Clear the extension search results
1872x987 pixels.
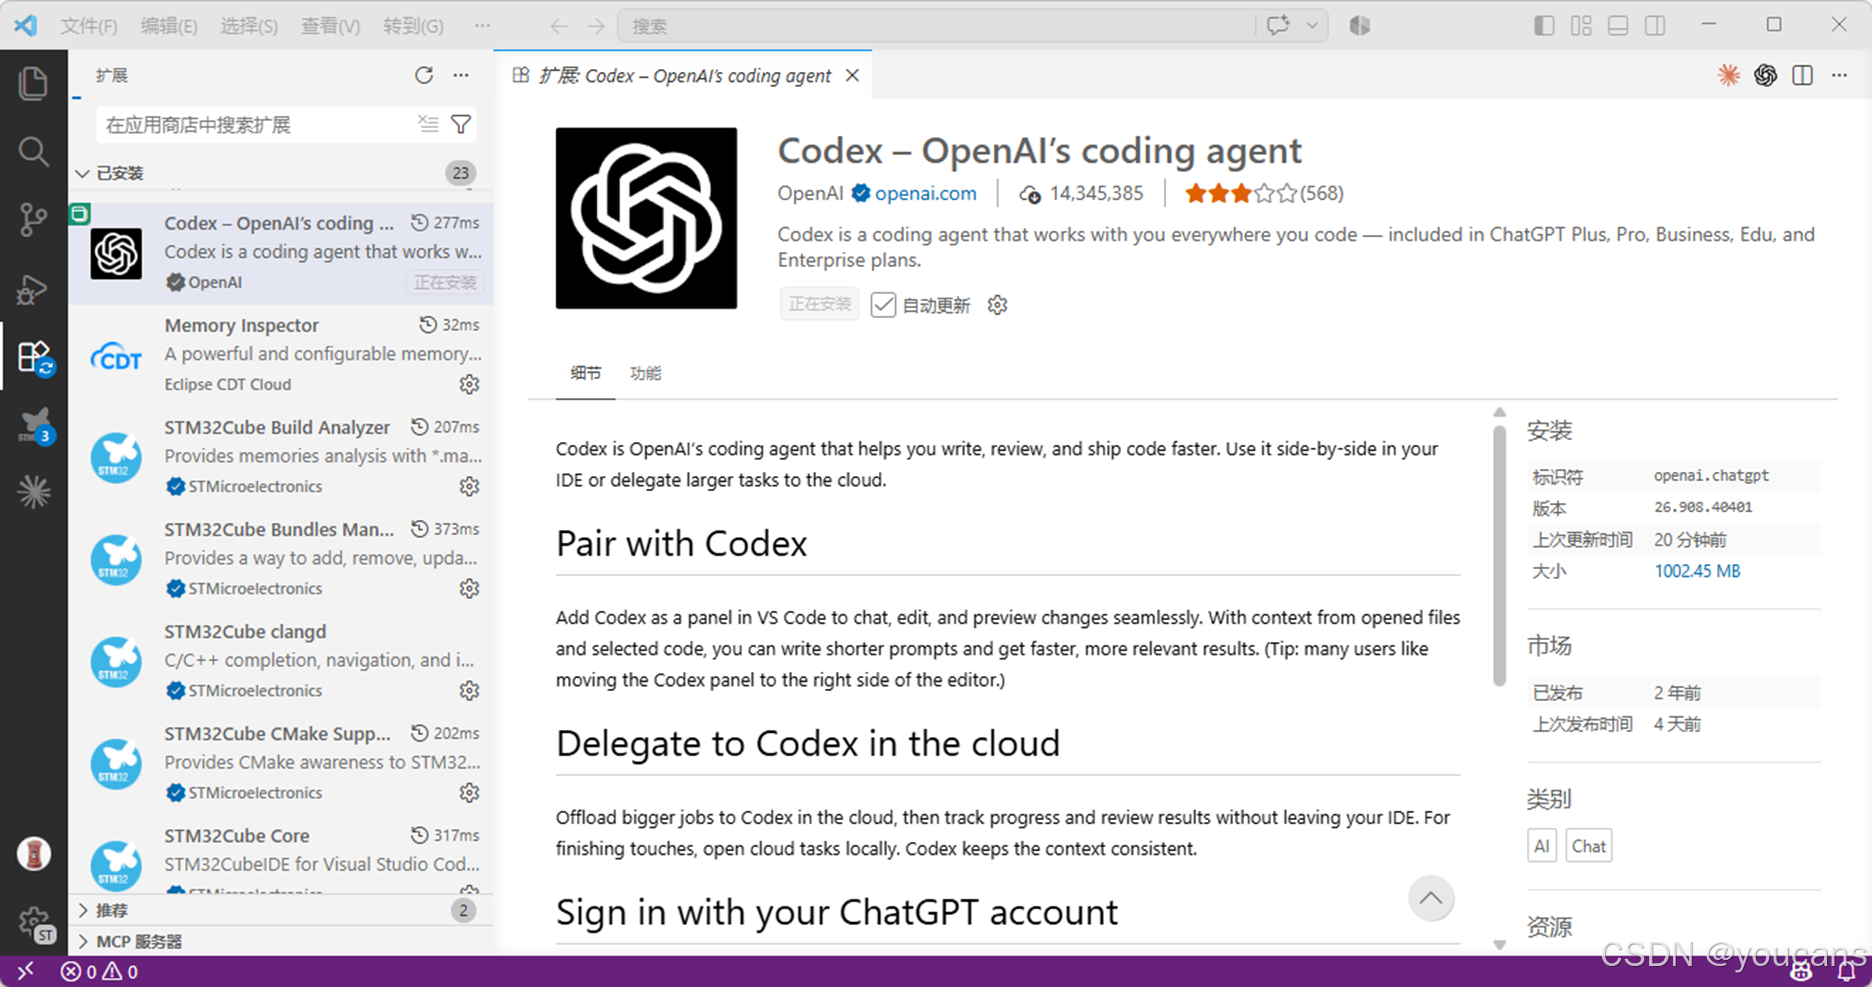pos(428,124)
